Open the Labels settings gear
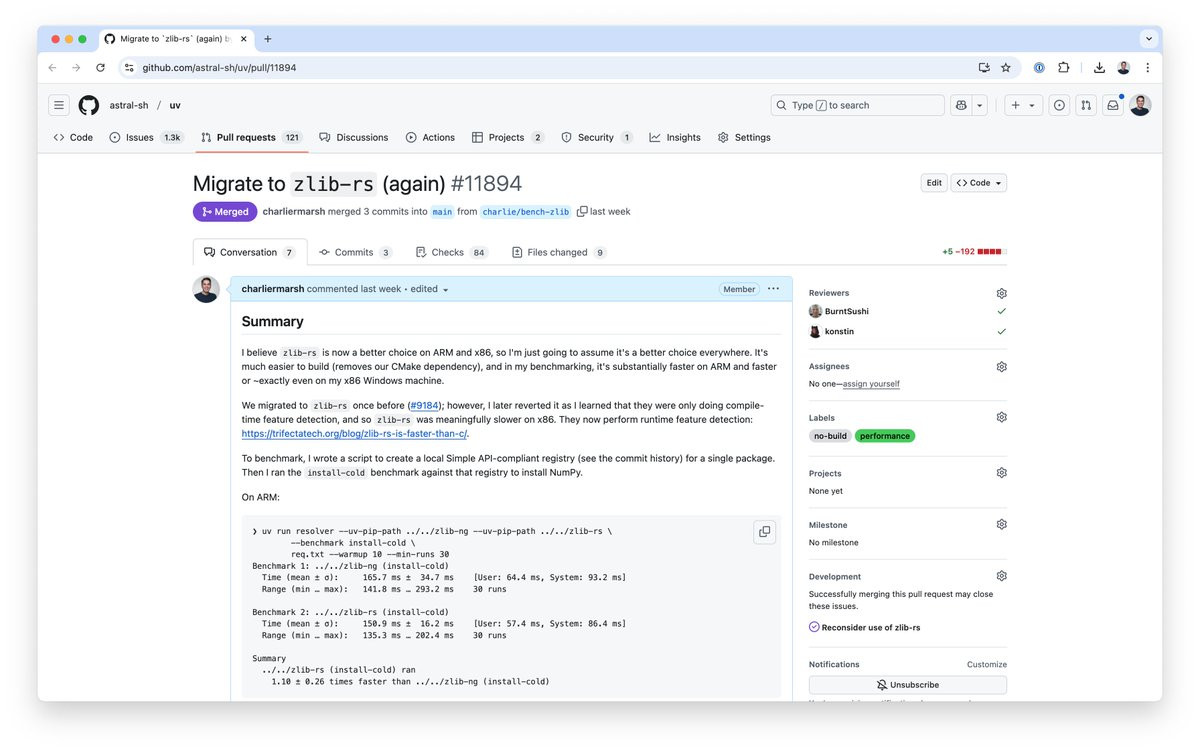Image resolution: width=1200 pixels, height=751 pixels. coord(1001,418)
